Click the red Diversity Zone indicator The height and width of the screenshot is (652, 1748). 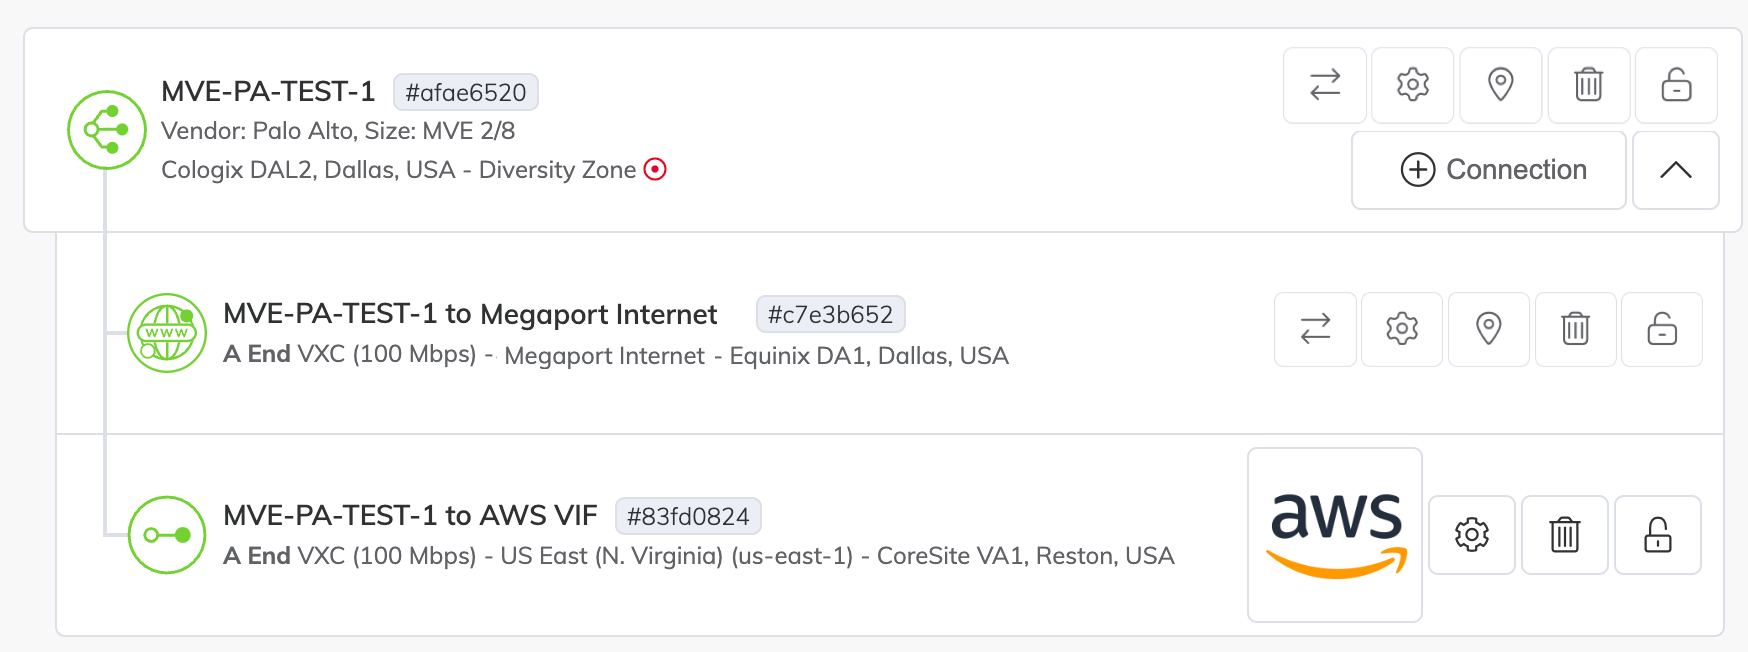pos(655,169)
